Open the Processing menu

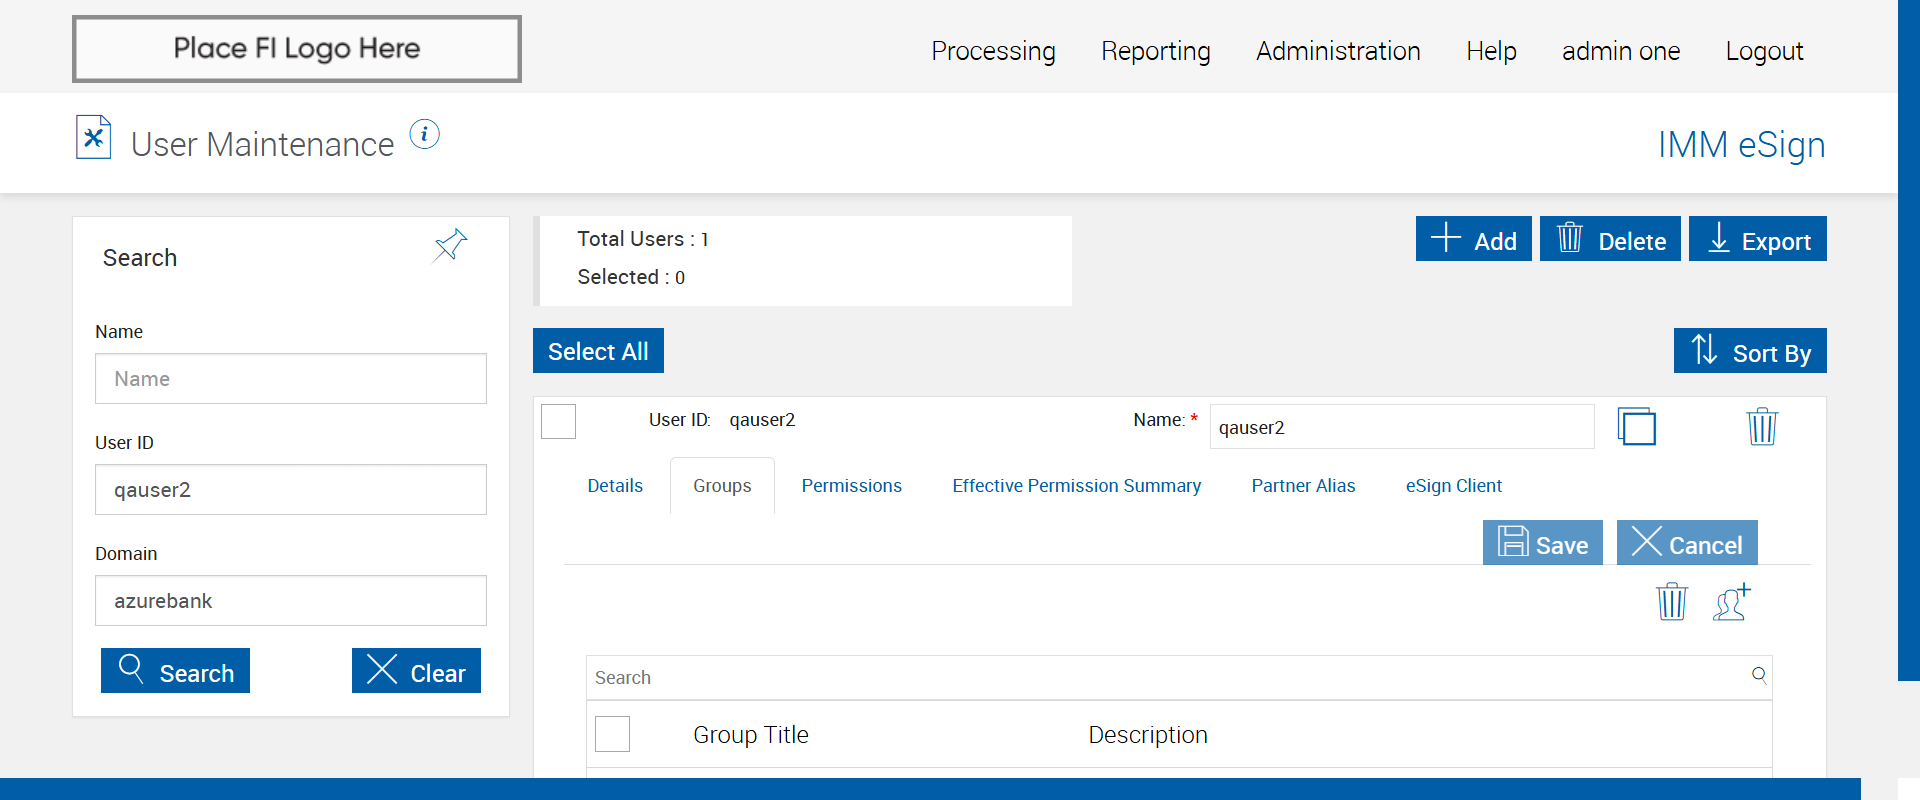click(993, 51)
